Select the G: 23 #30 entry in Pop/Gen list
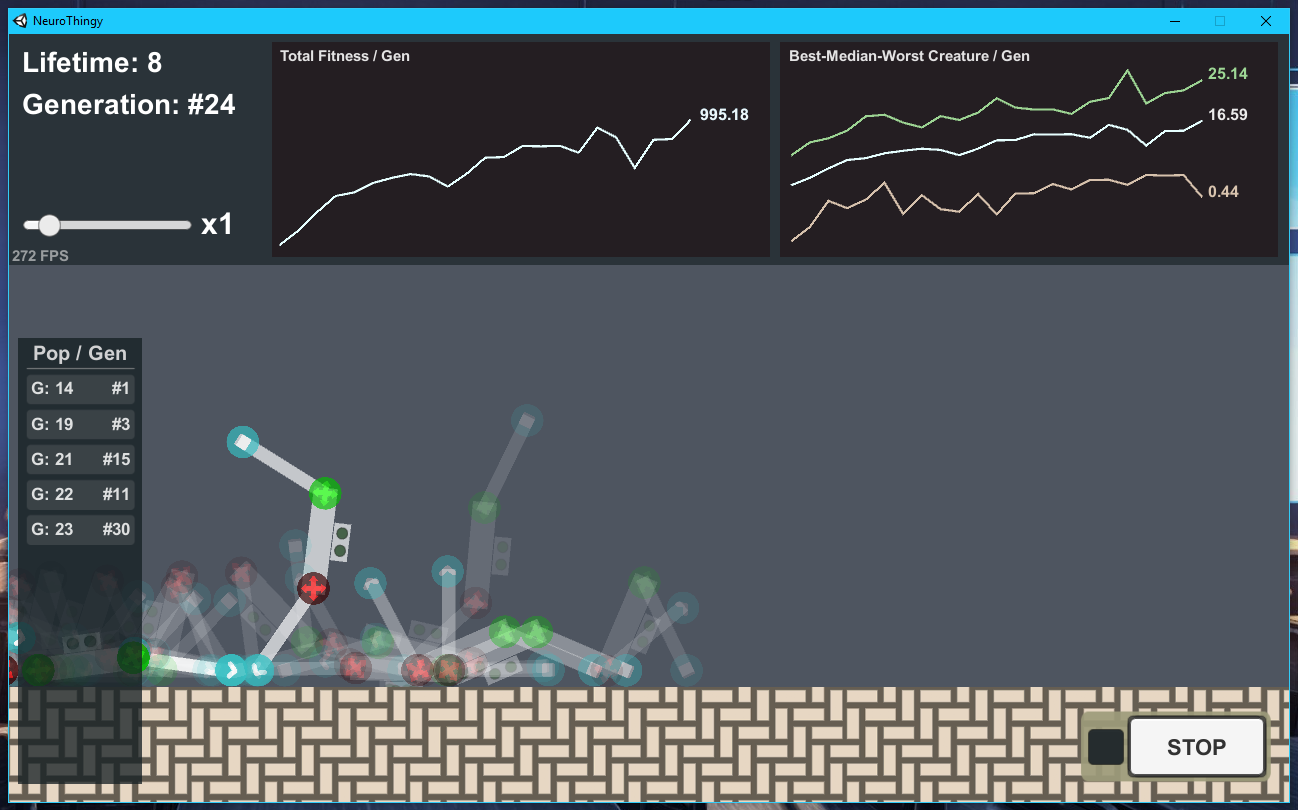The width and height of the screenshot is (1298, 810). (x=80, y=529)
